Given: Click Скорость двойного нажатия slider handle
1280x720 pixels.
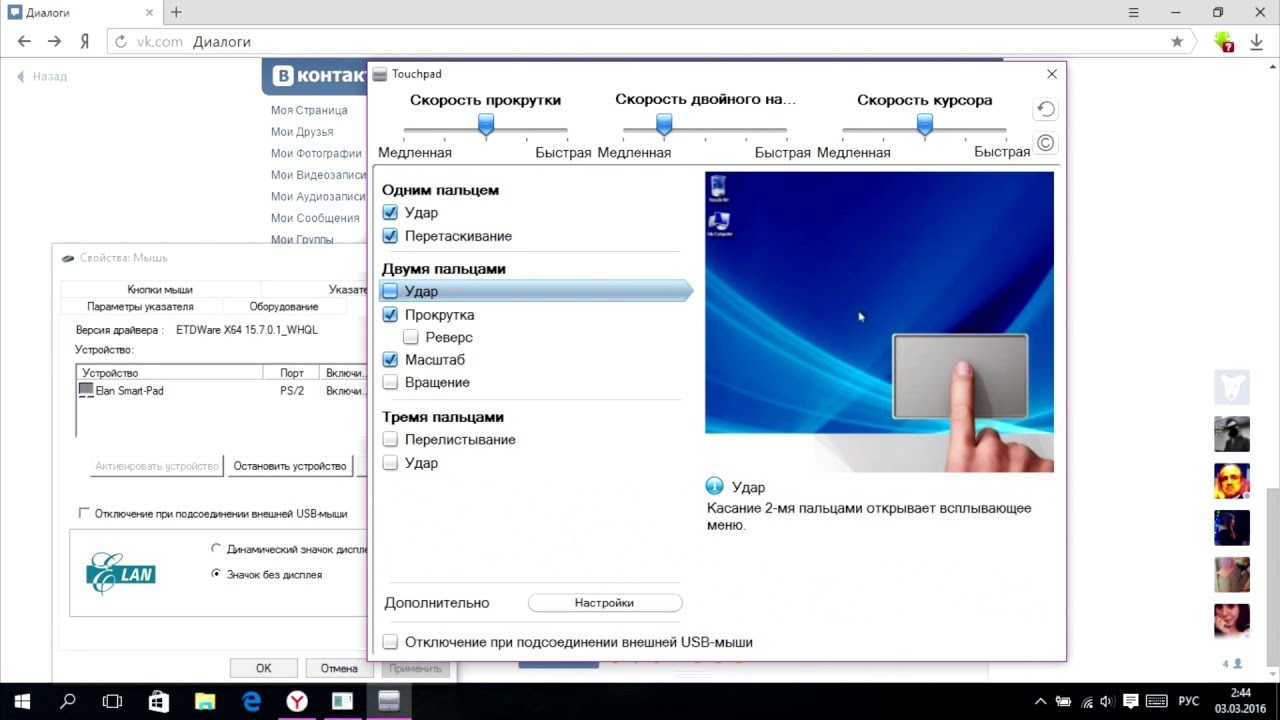Looking at the screenshot, I should point(664,124).
